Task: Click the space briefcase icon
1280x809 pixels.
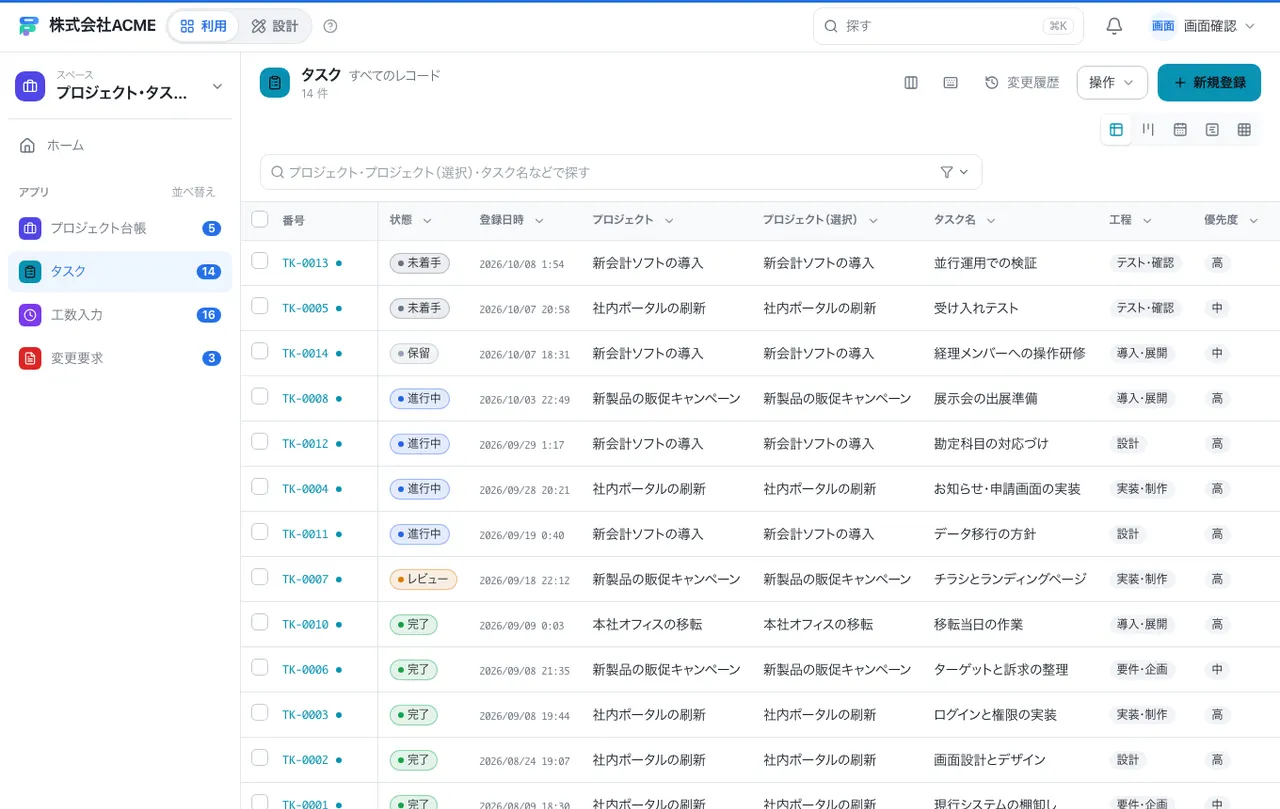Action: point(30,86)
